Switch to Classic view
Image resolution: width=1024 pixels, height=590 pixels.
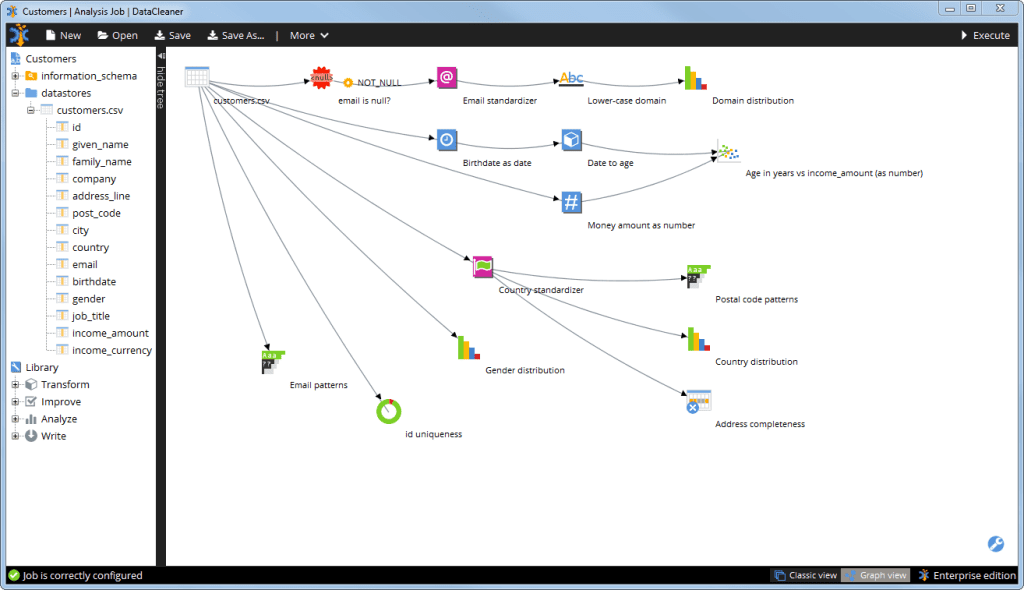(x=806, y=576)
